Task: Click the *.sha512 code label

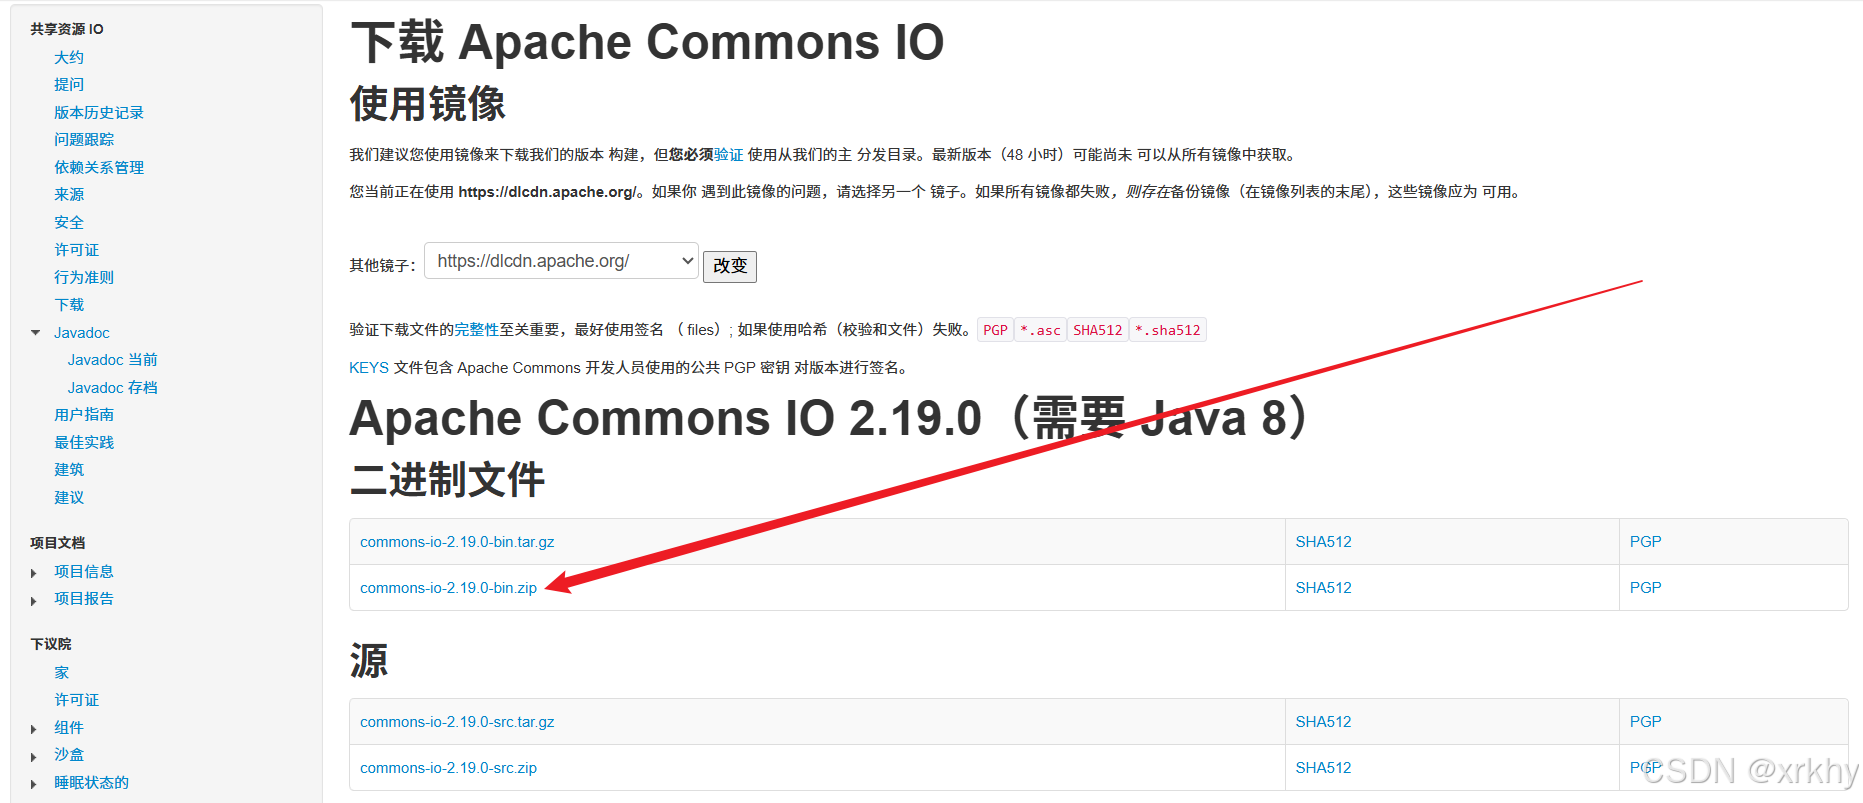Action: (x=1167, y=330)
